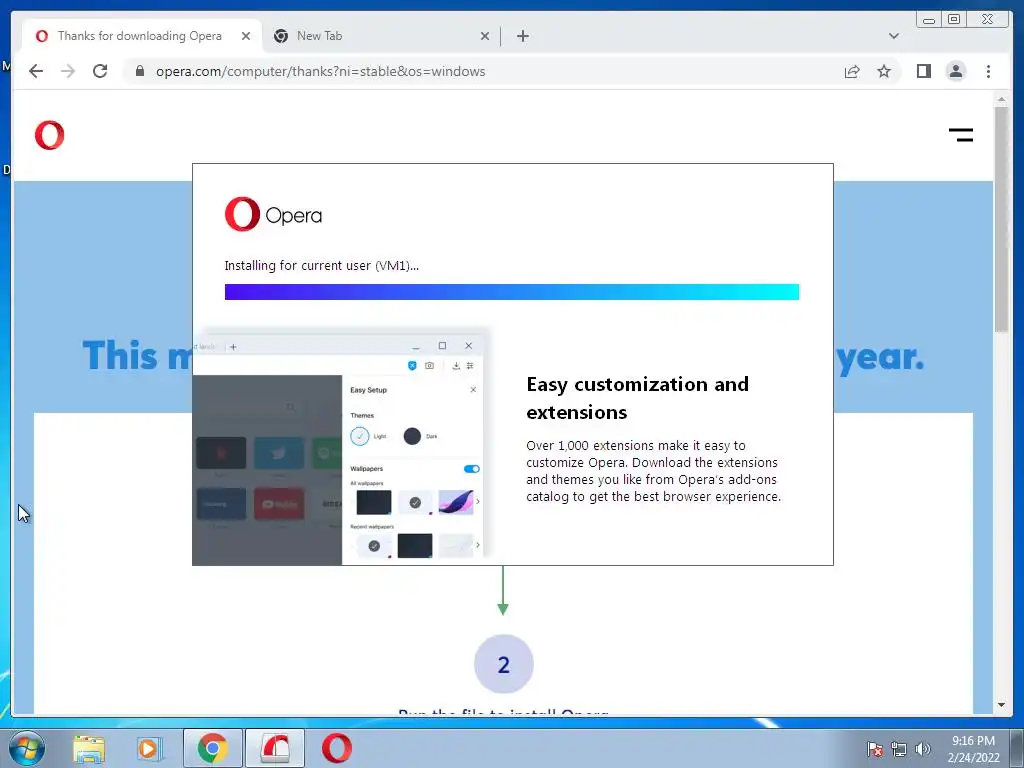The image size is (1024, 768).
Task: Click the vertical scrollbar thumb
Action: click(1001, 219)
